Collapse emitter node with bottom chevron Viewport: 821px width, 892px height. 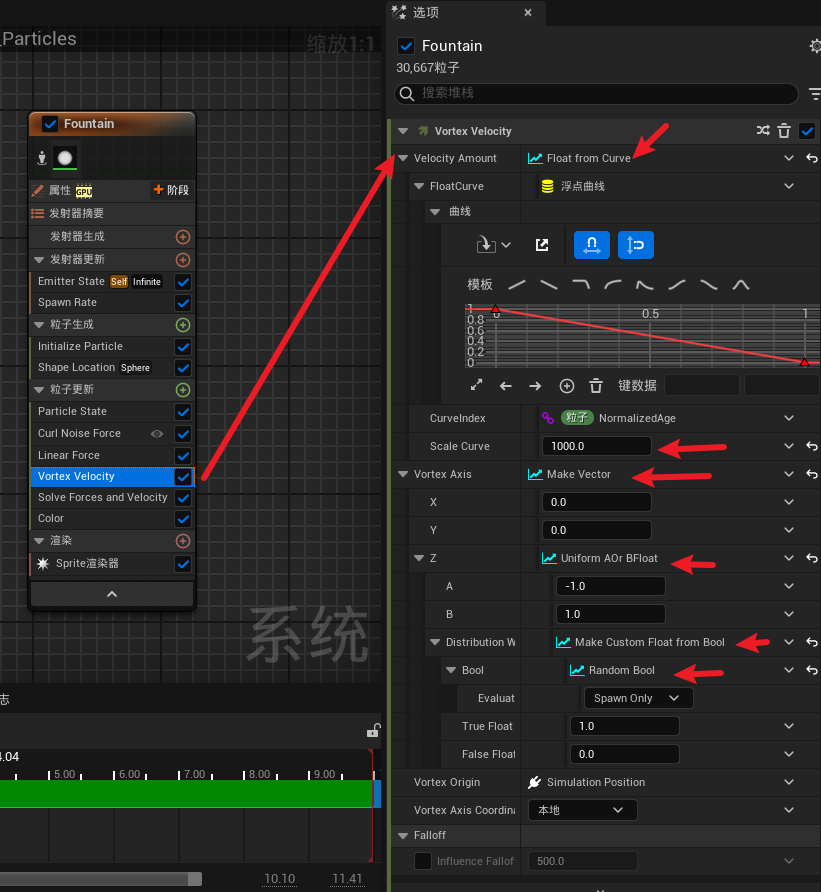click(112, 594)
